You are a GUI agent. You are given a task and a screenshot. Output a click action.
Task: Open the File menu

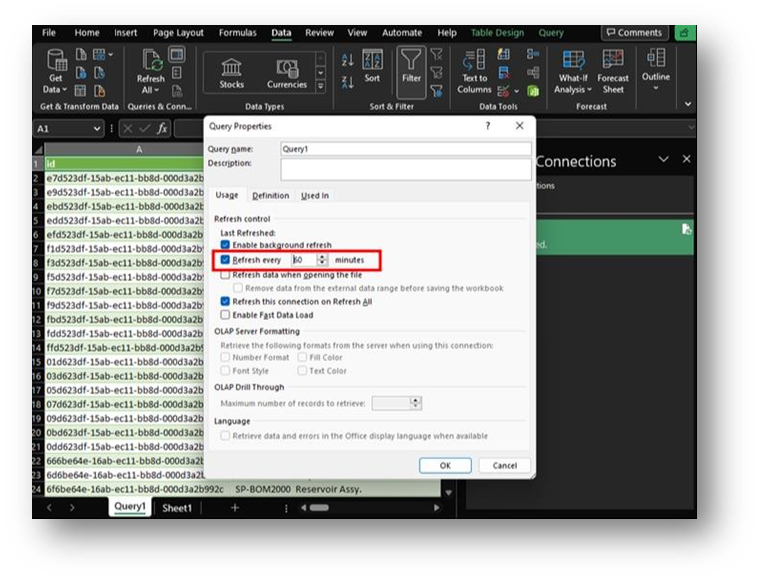point(49,32)
